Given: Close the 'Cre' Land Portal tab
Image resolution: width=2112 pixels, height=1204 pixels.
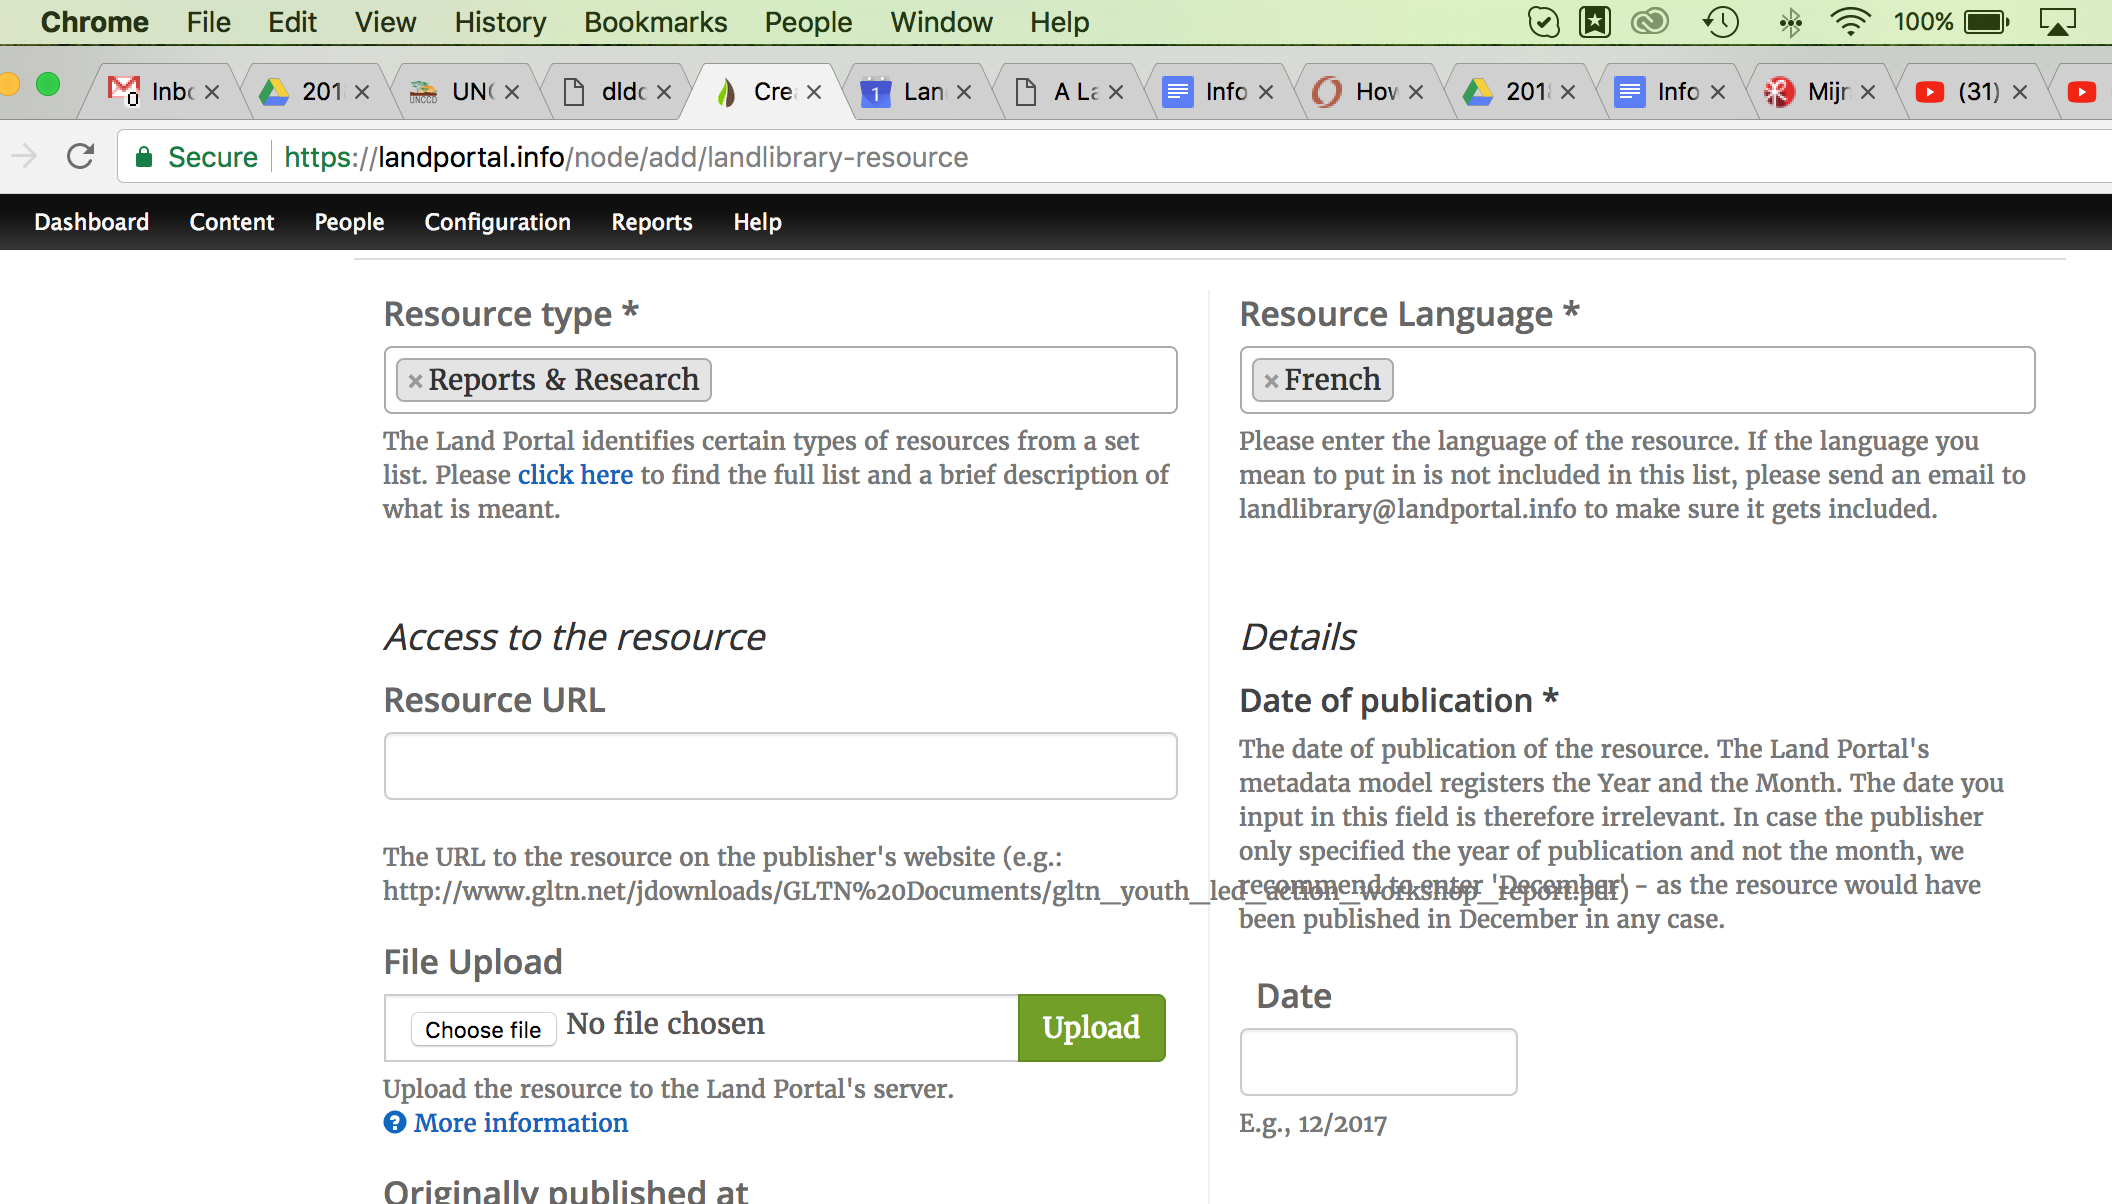Looking at the screenshot, I should coord(814,92).
